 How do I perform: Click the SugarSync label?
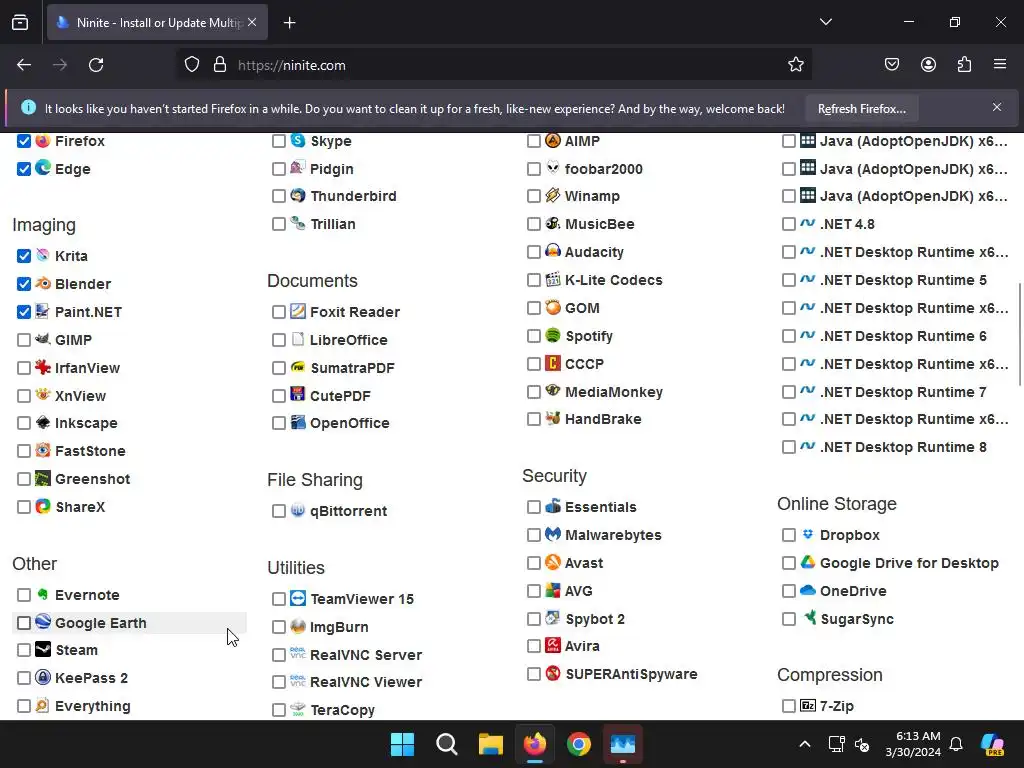(857, 619)
